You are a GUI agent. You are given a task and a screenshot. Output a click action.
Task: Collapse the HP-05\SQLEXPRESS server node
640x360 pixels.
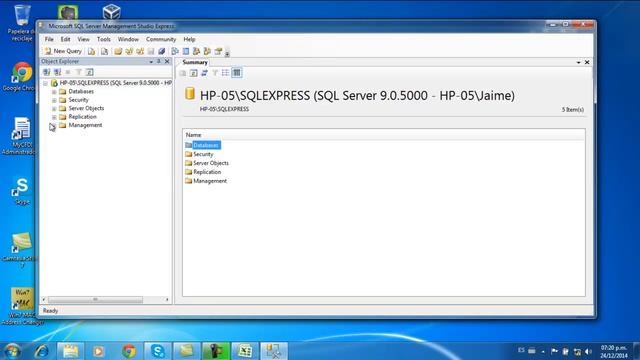click(45, 83)
